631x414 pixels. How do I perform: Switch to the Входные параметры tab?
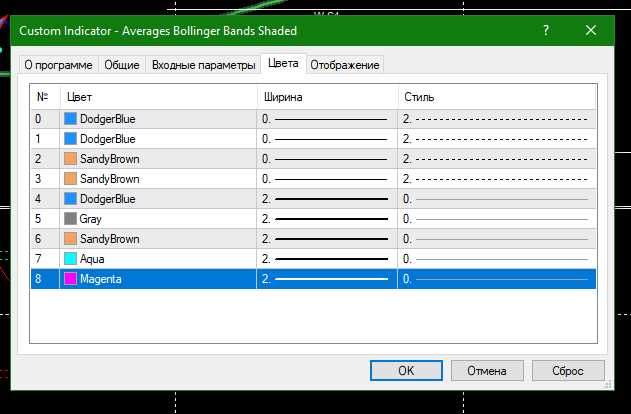tap(204, 65)
